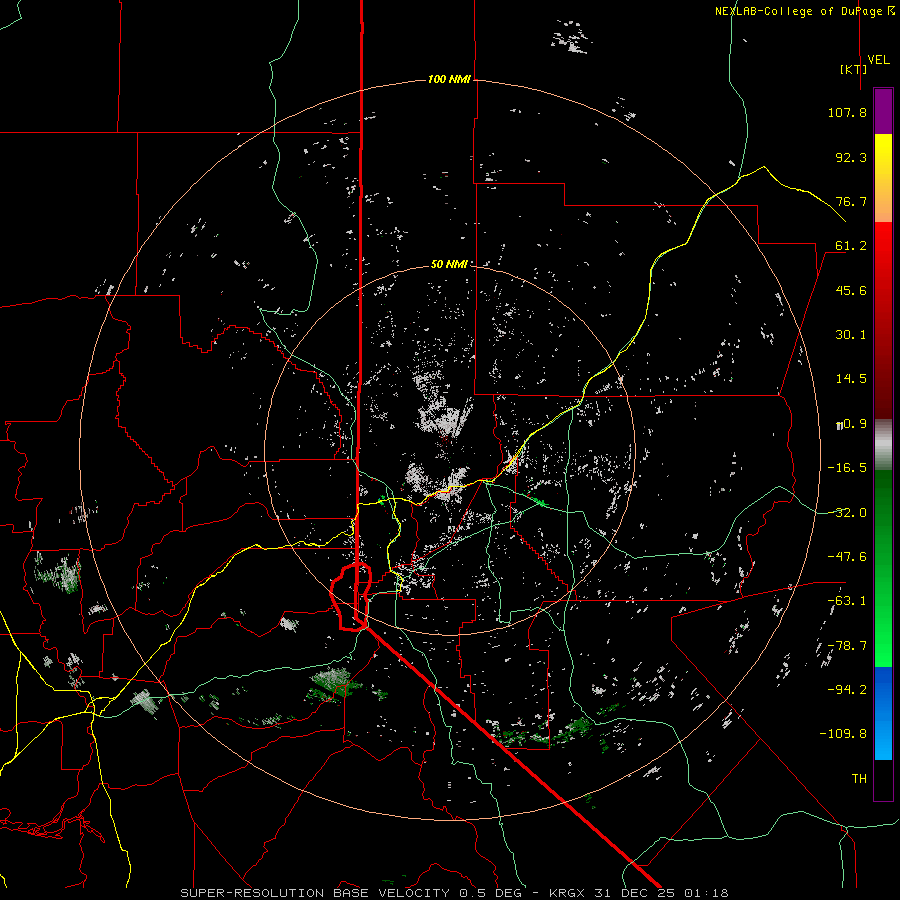Pick the red segment of the velocity color bar
This screenshot has height=900, width=900.
[x=883, y=320]
